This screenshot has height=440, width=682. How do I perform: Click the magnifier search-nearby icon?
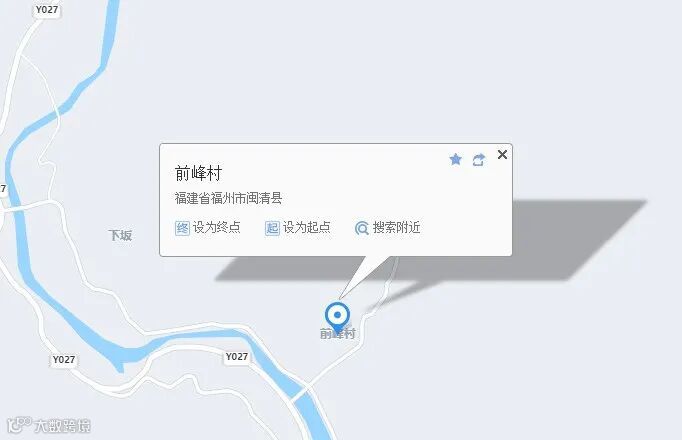(x=362, y=228)
